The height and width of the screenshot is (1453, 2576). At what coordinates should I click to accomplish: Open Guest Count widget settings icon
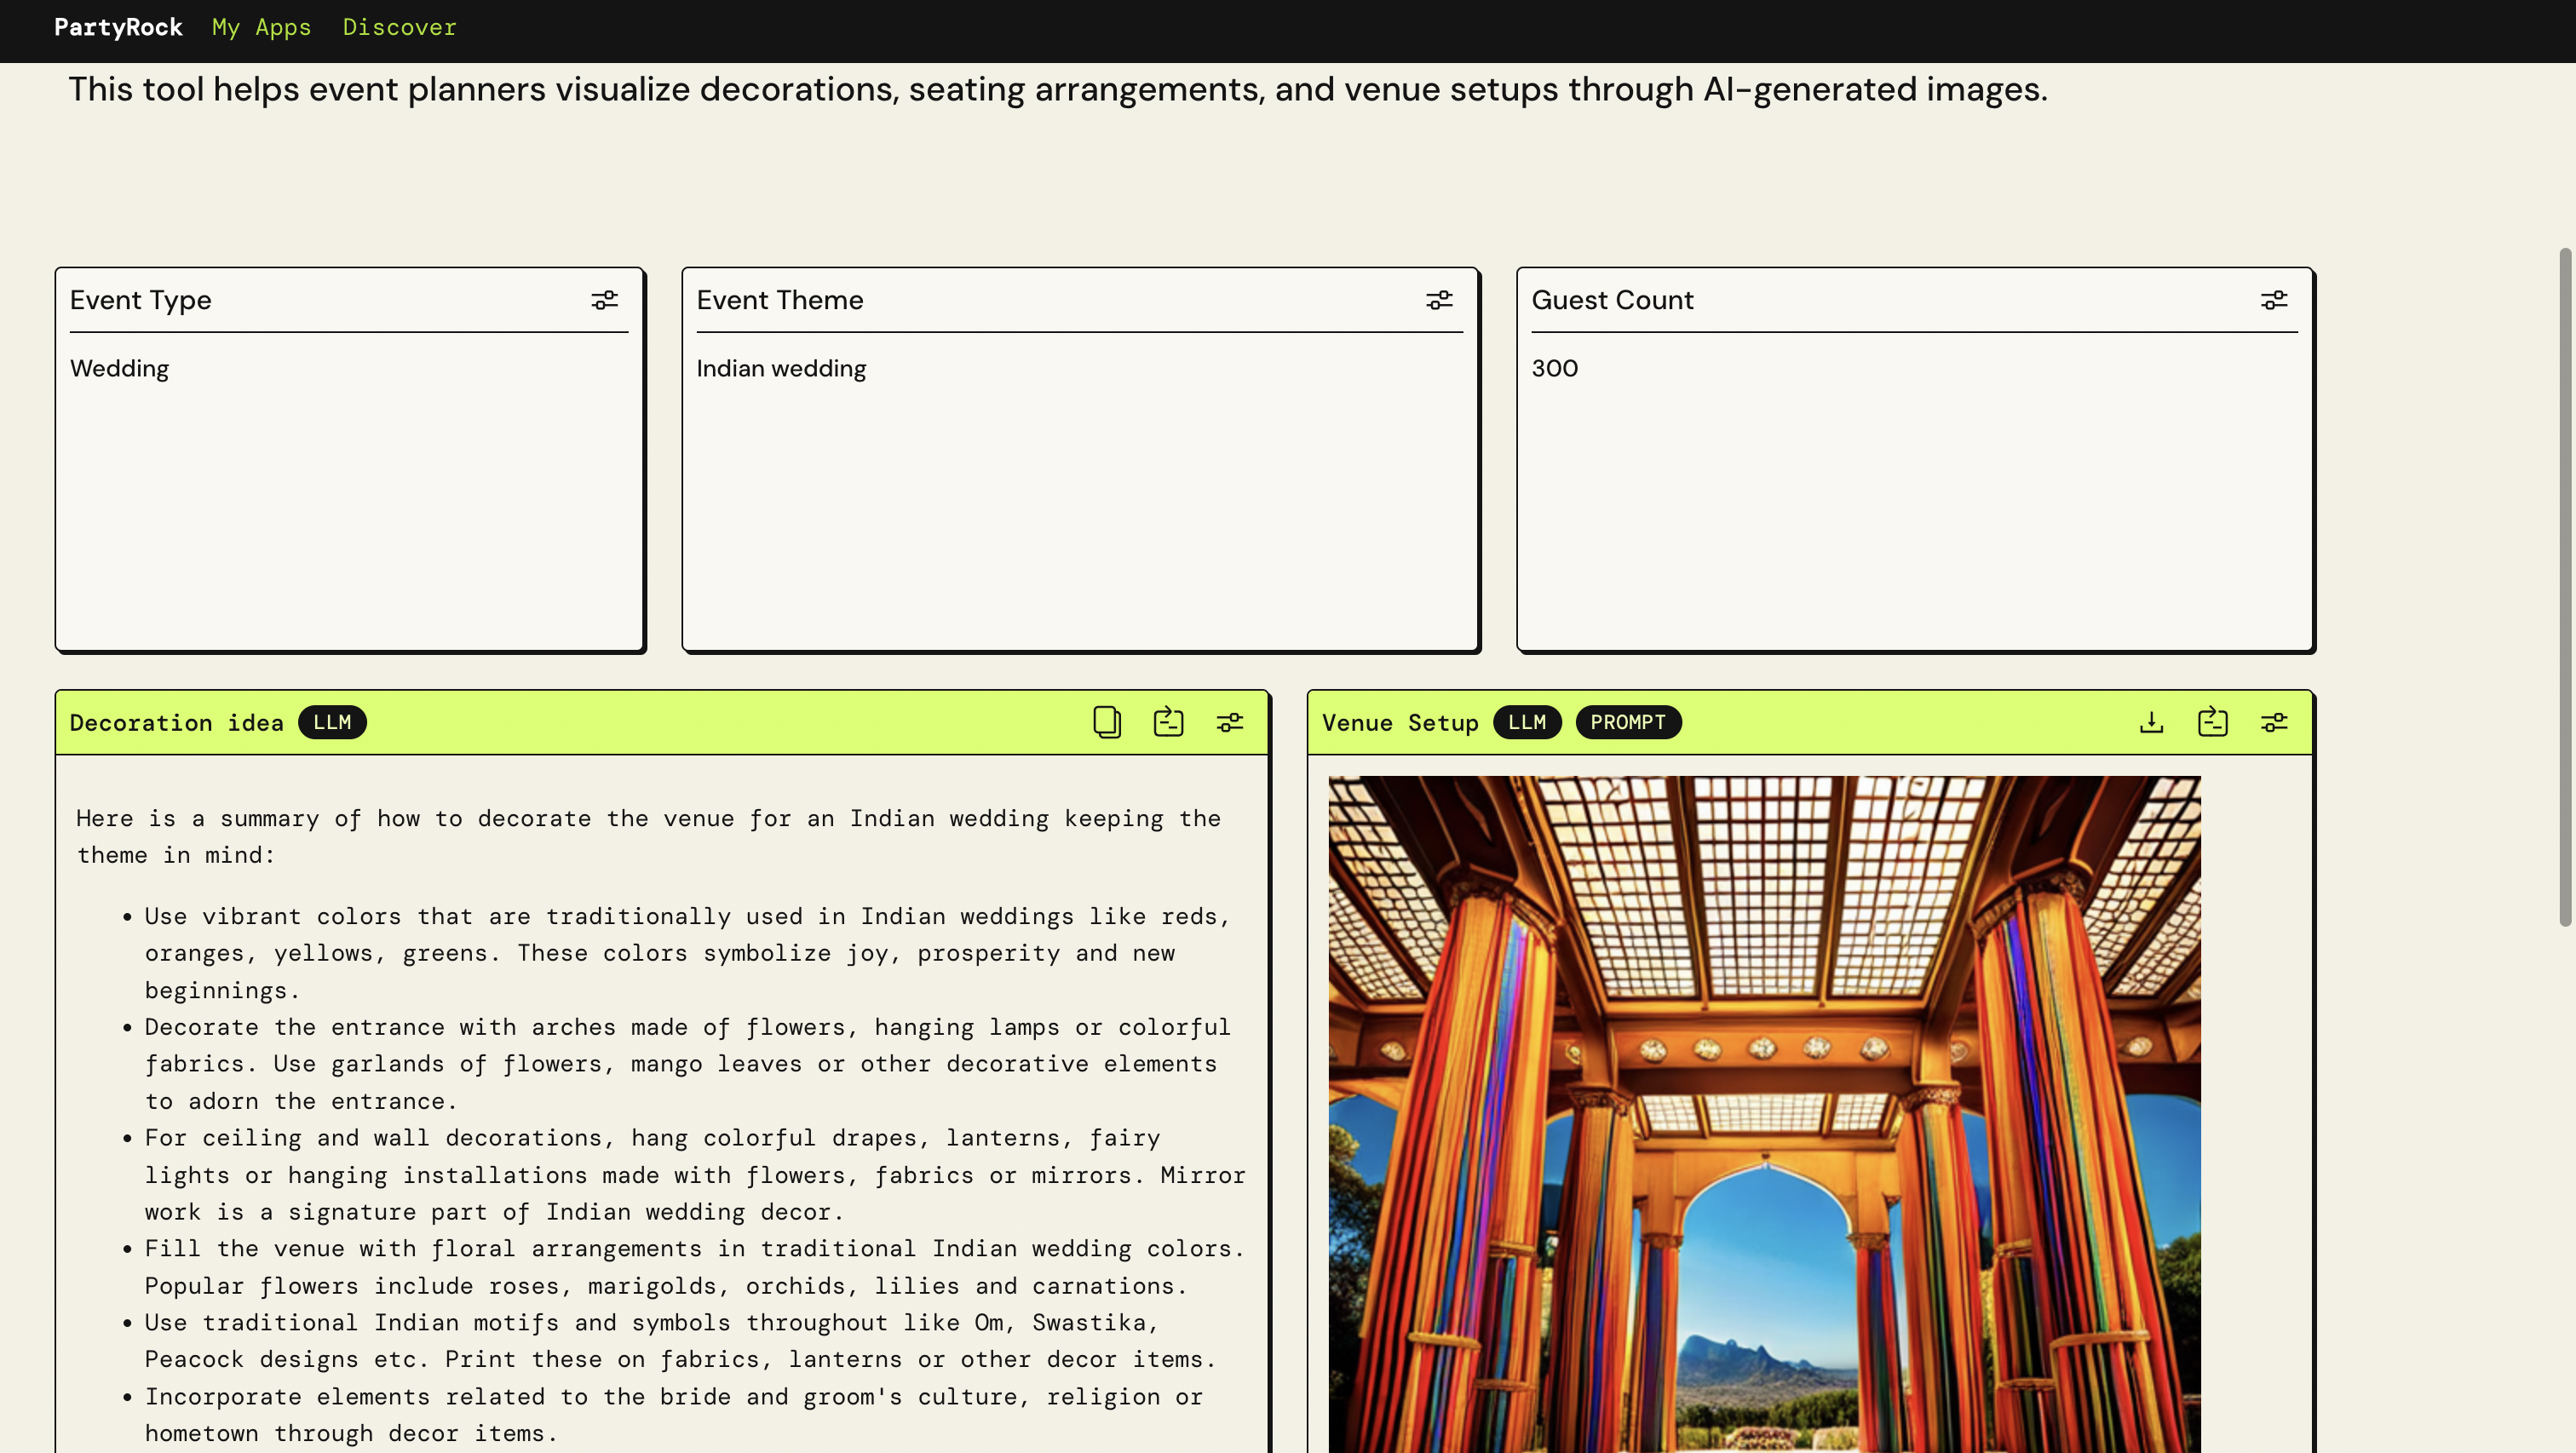pyautogui.click(x=2274, y=300)
